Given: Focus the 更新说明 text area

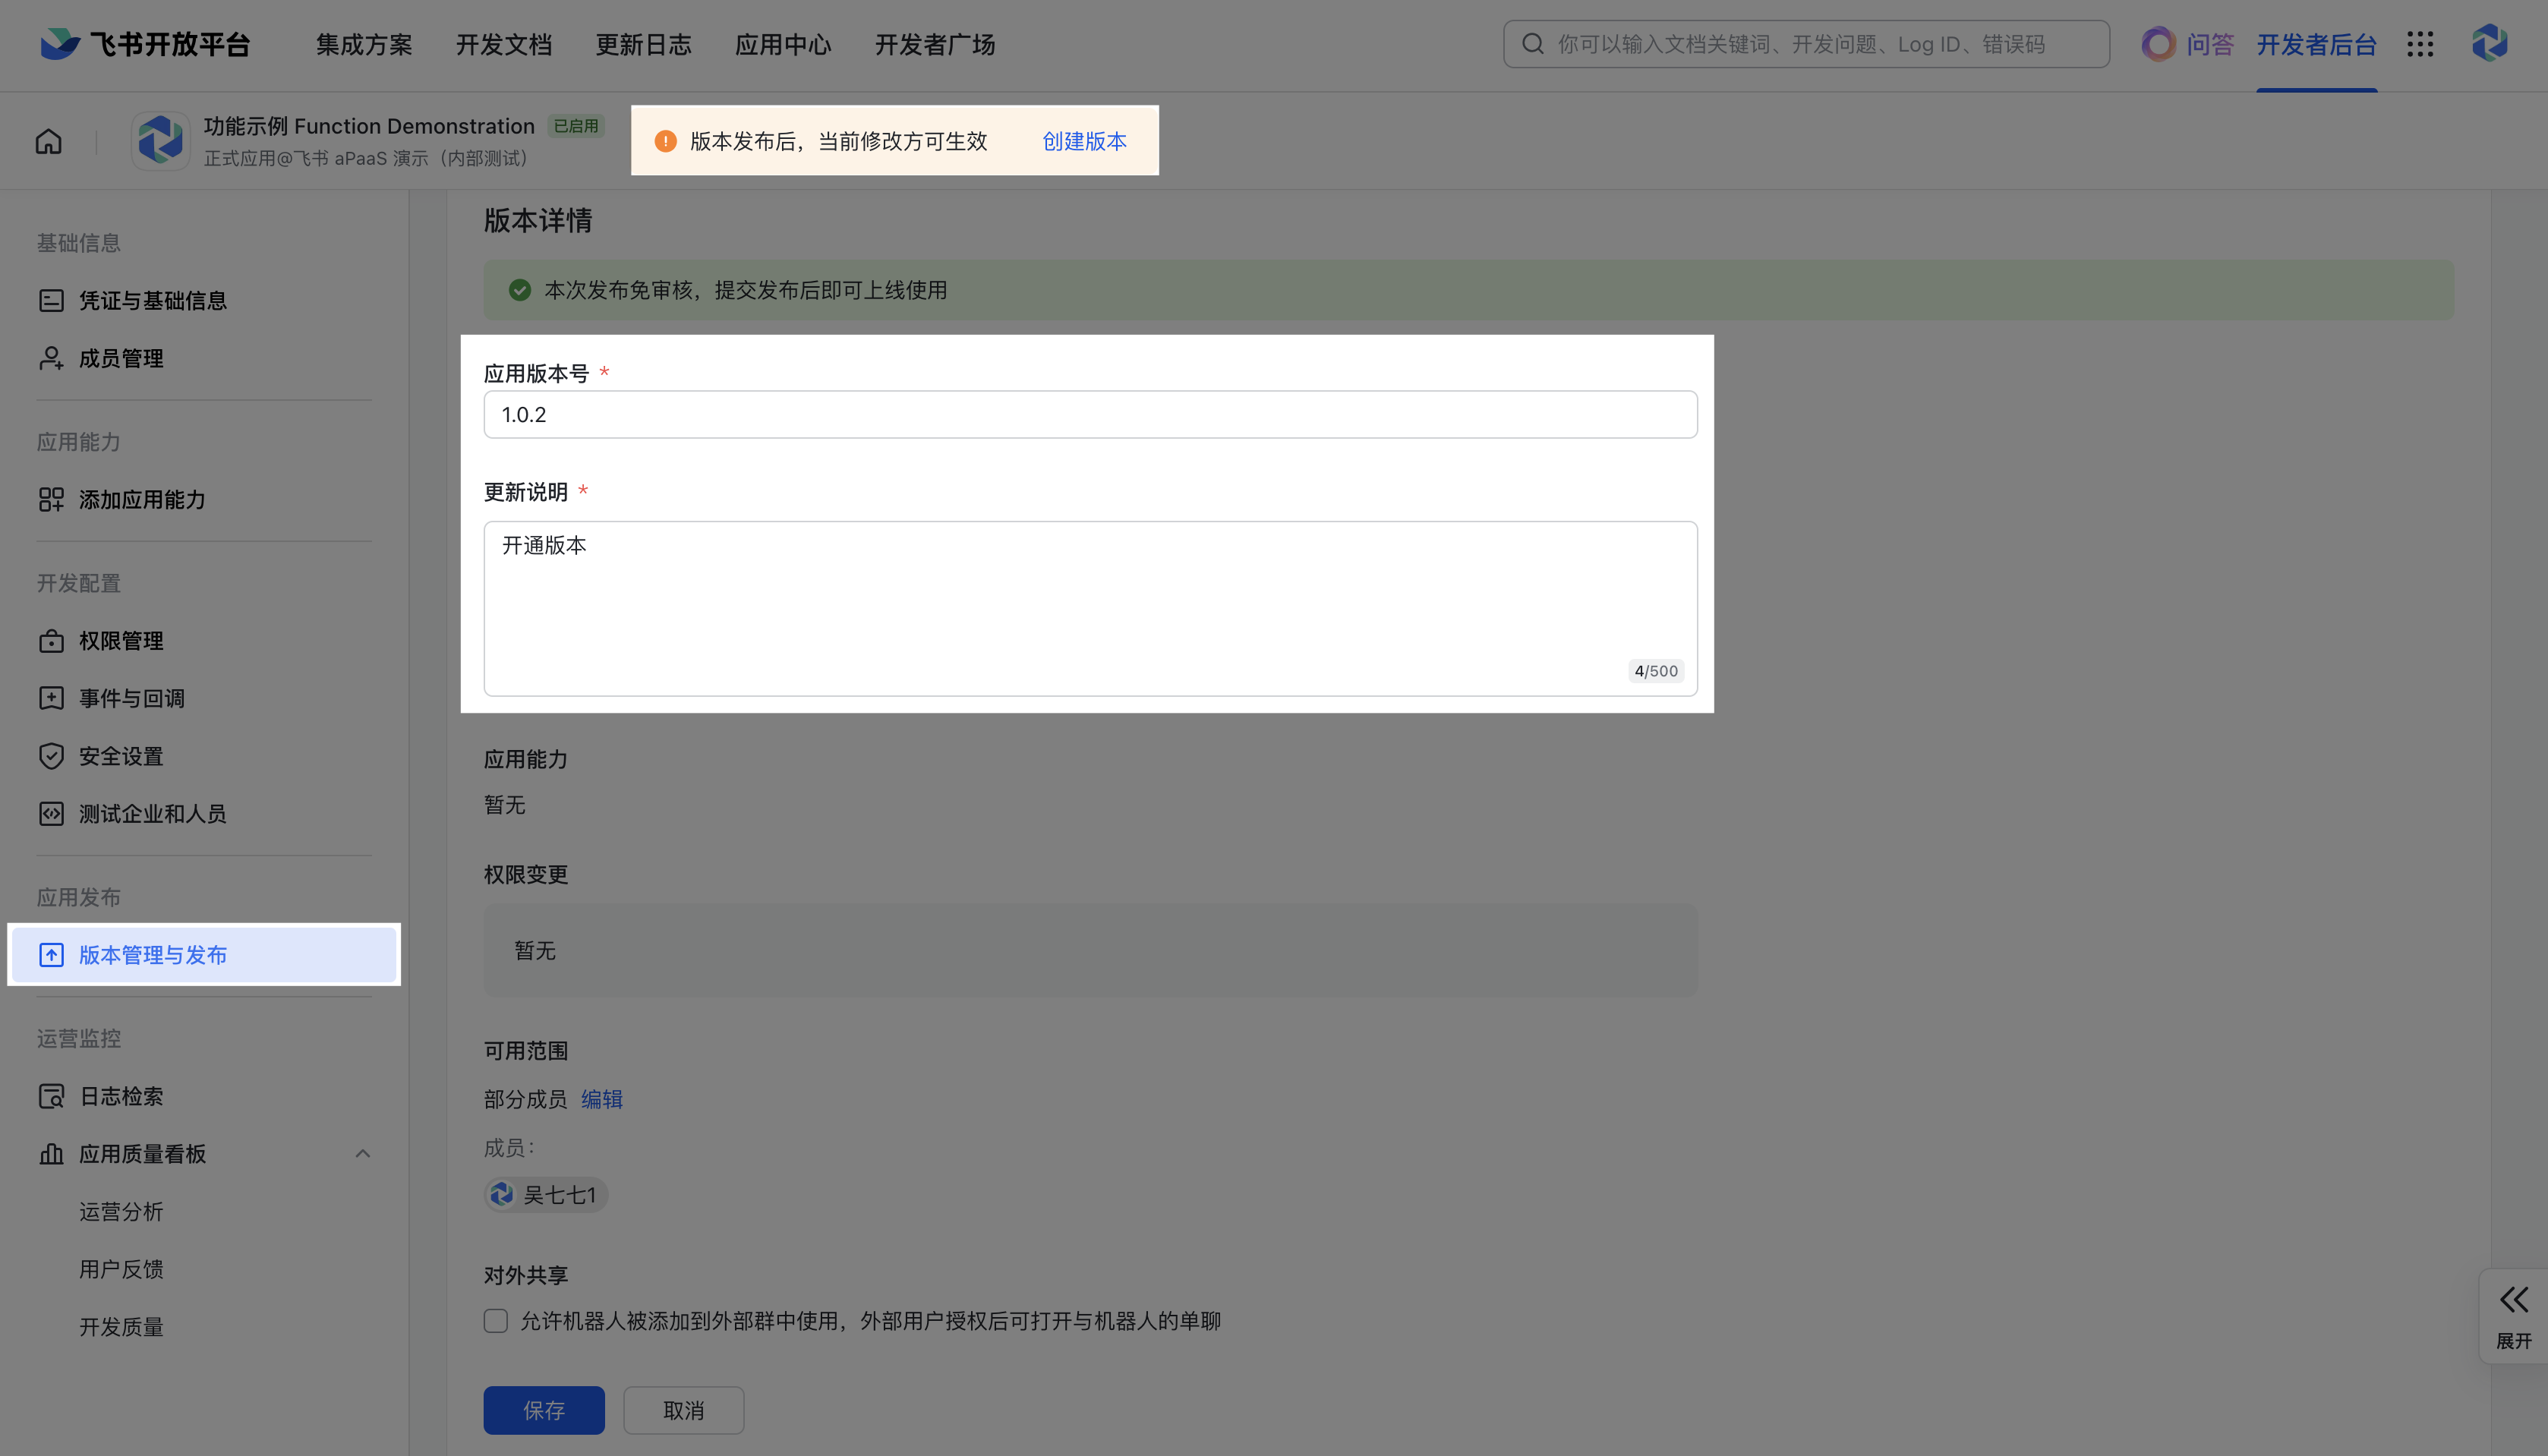Looking at the screenshot, I should coord(1090,608).
